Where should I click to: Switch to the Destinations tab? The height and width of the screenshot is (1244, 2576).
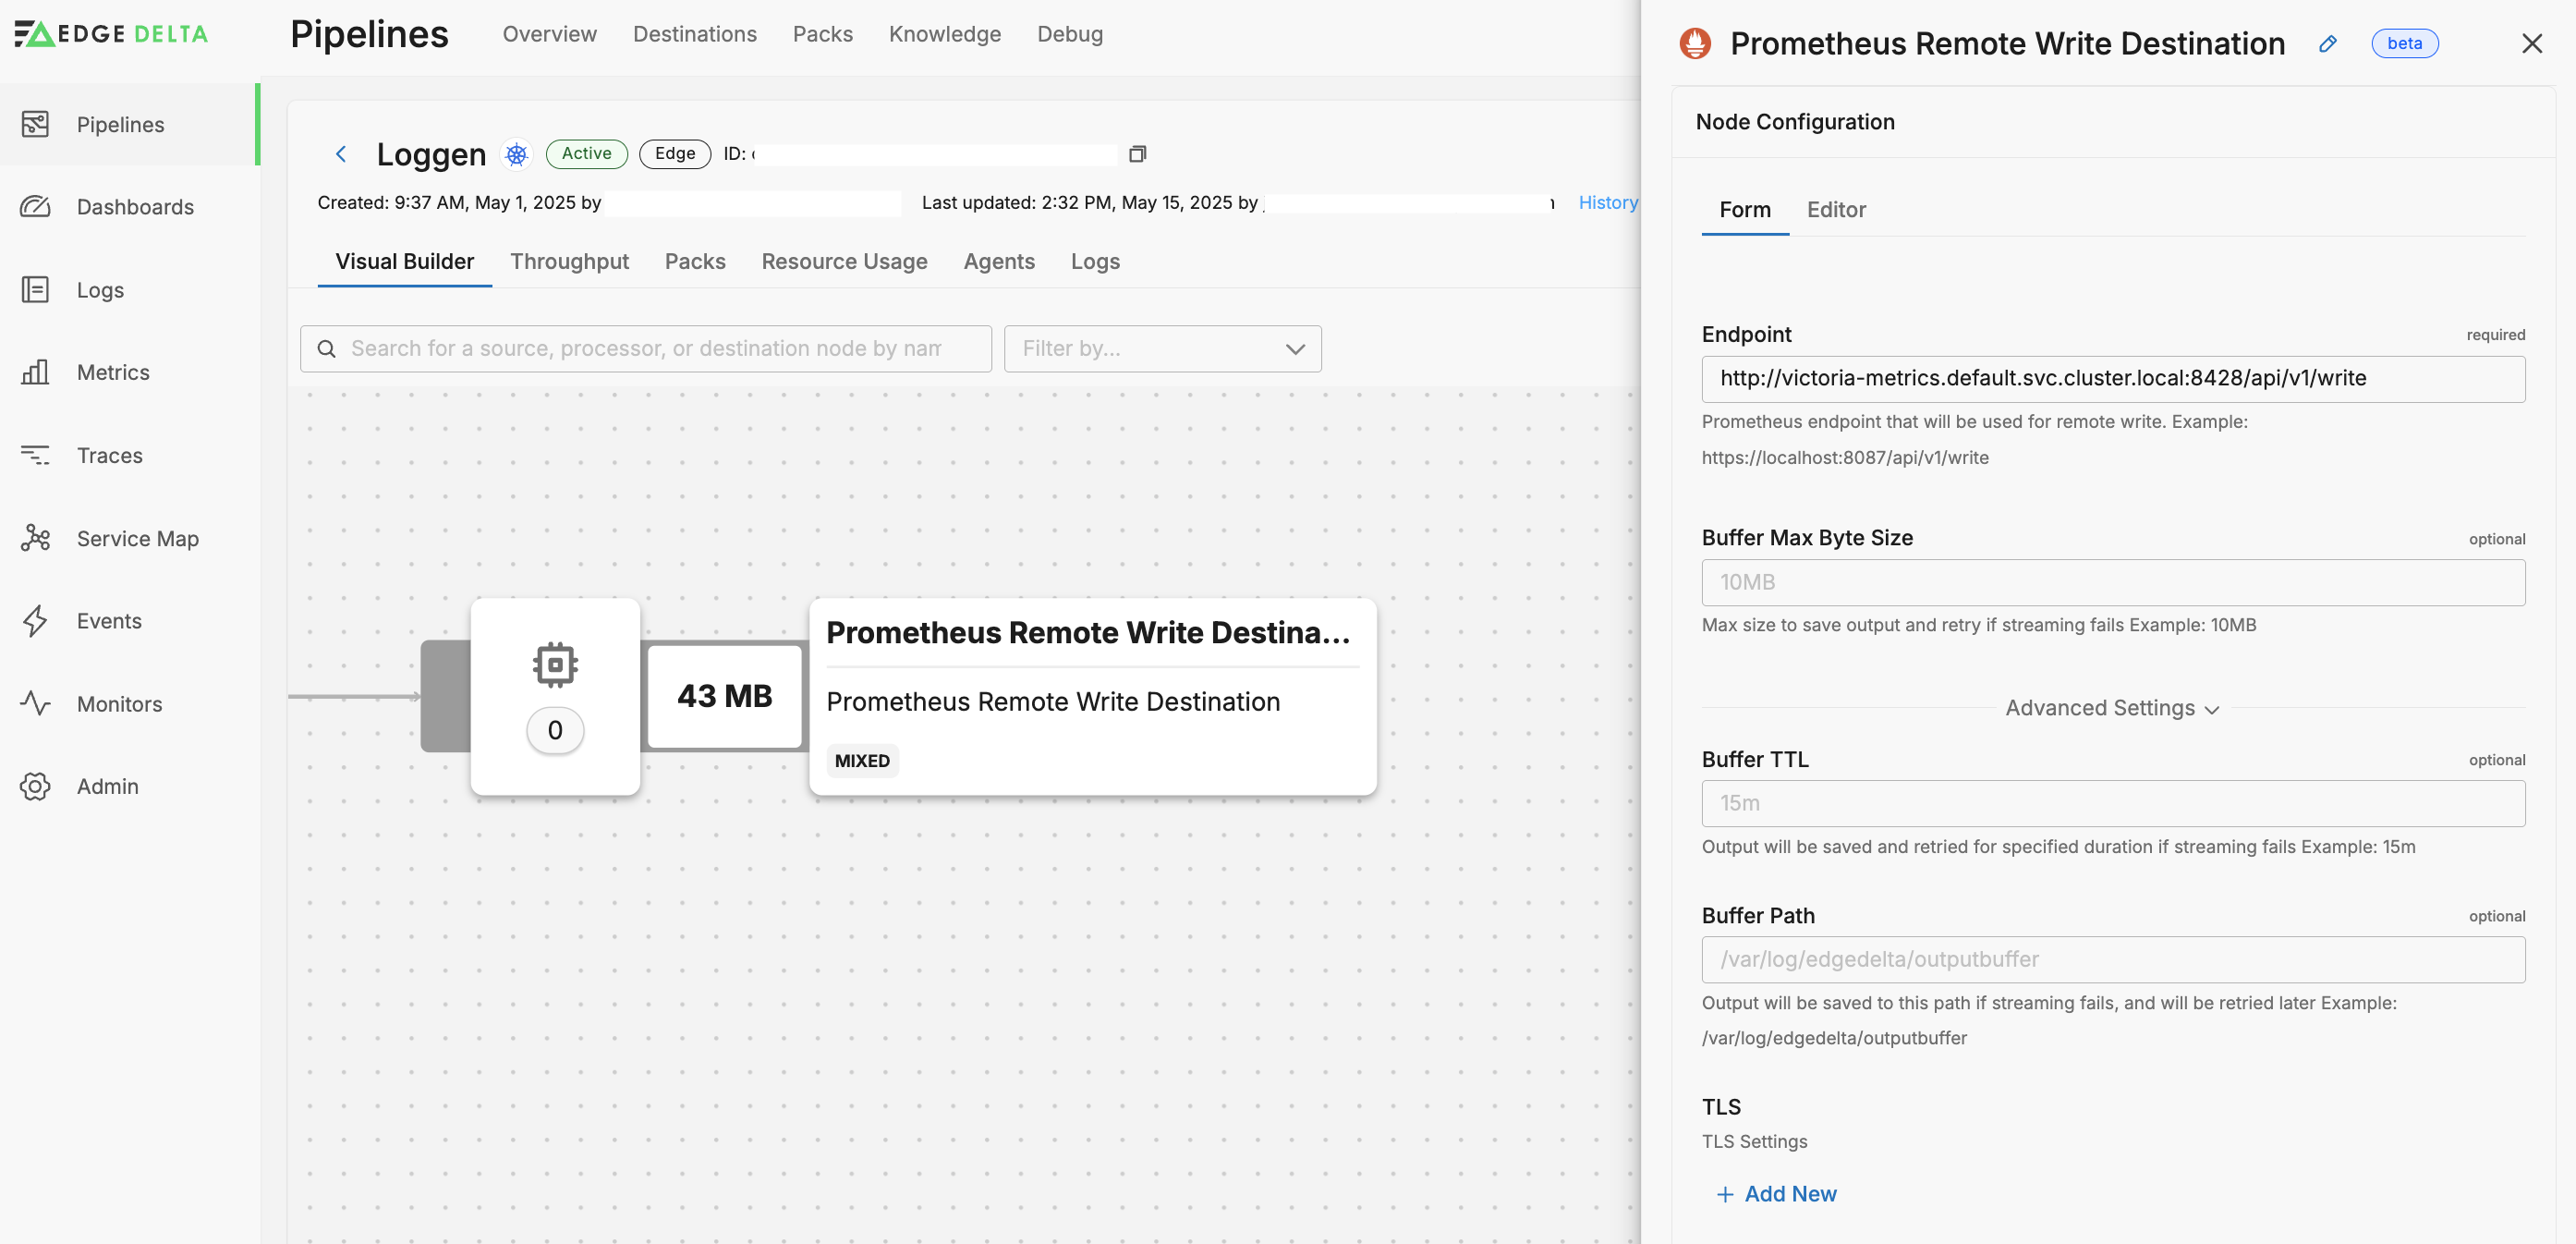(x=694, y=34)
